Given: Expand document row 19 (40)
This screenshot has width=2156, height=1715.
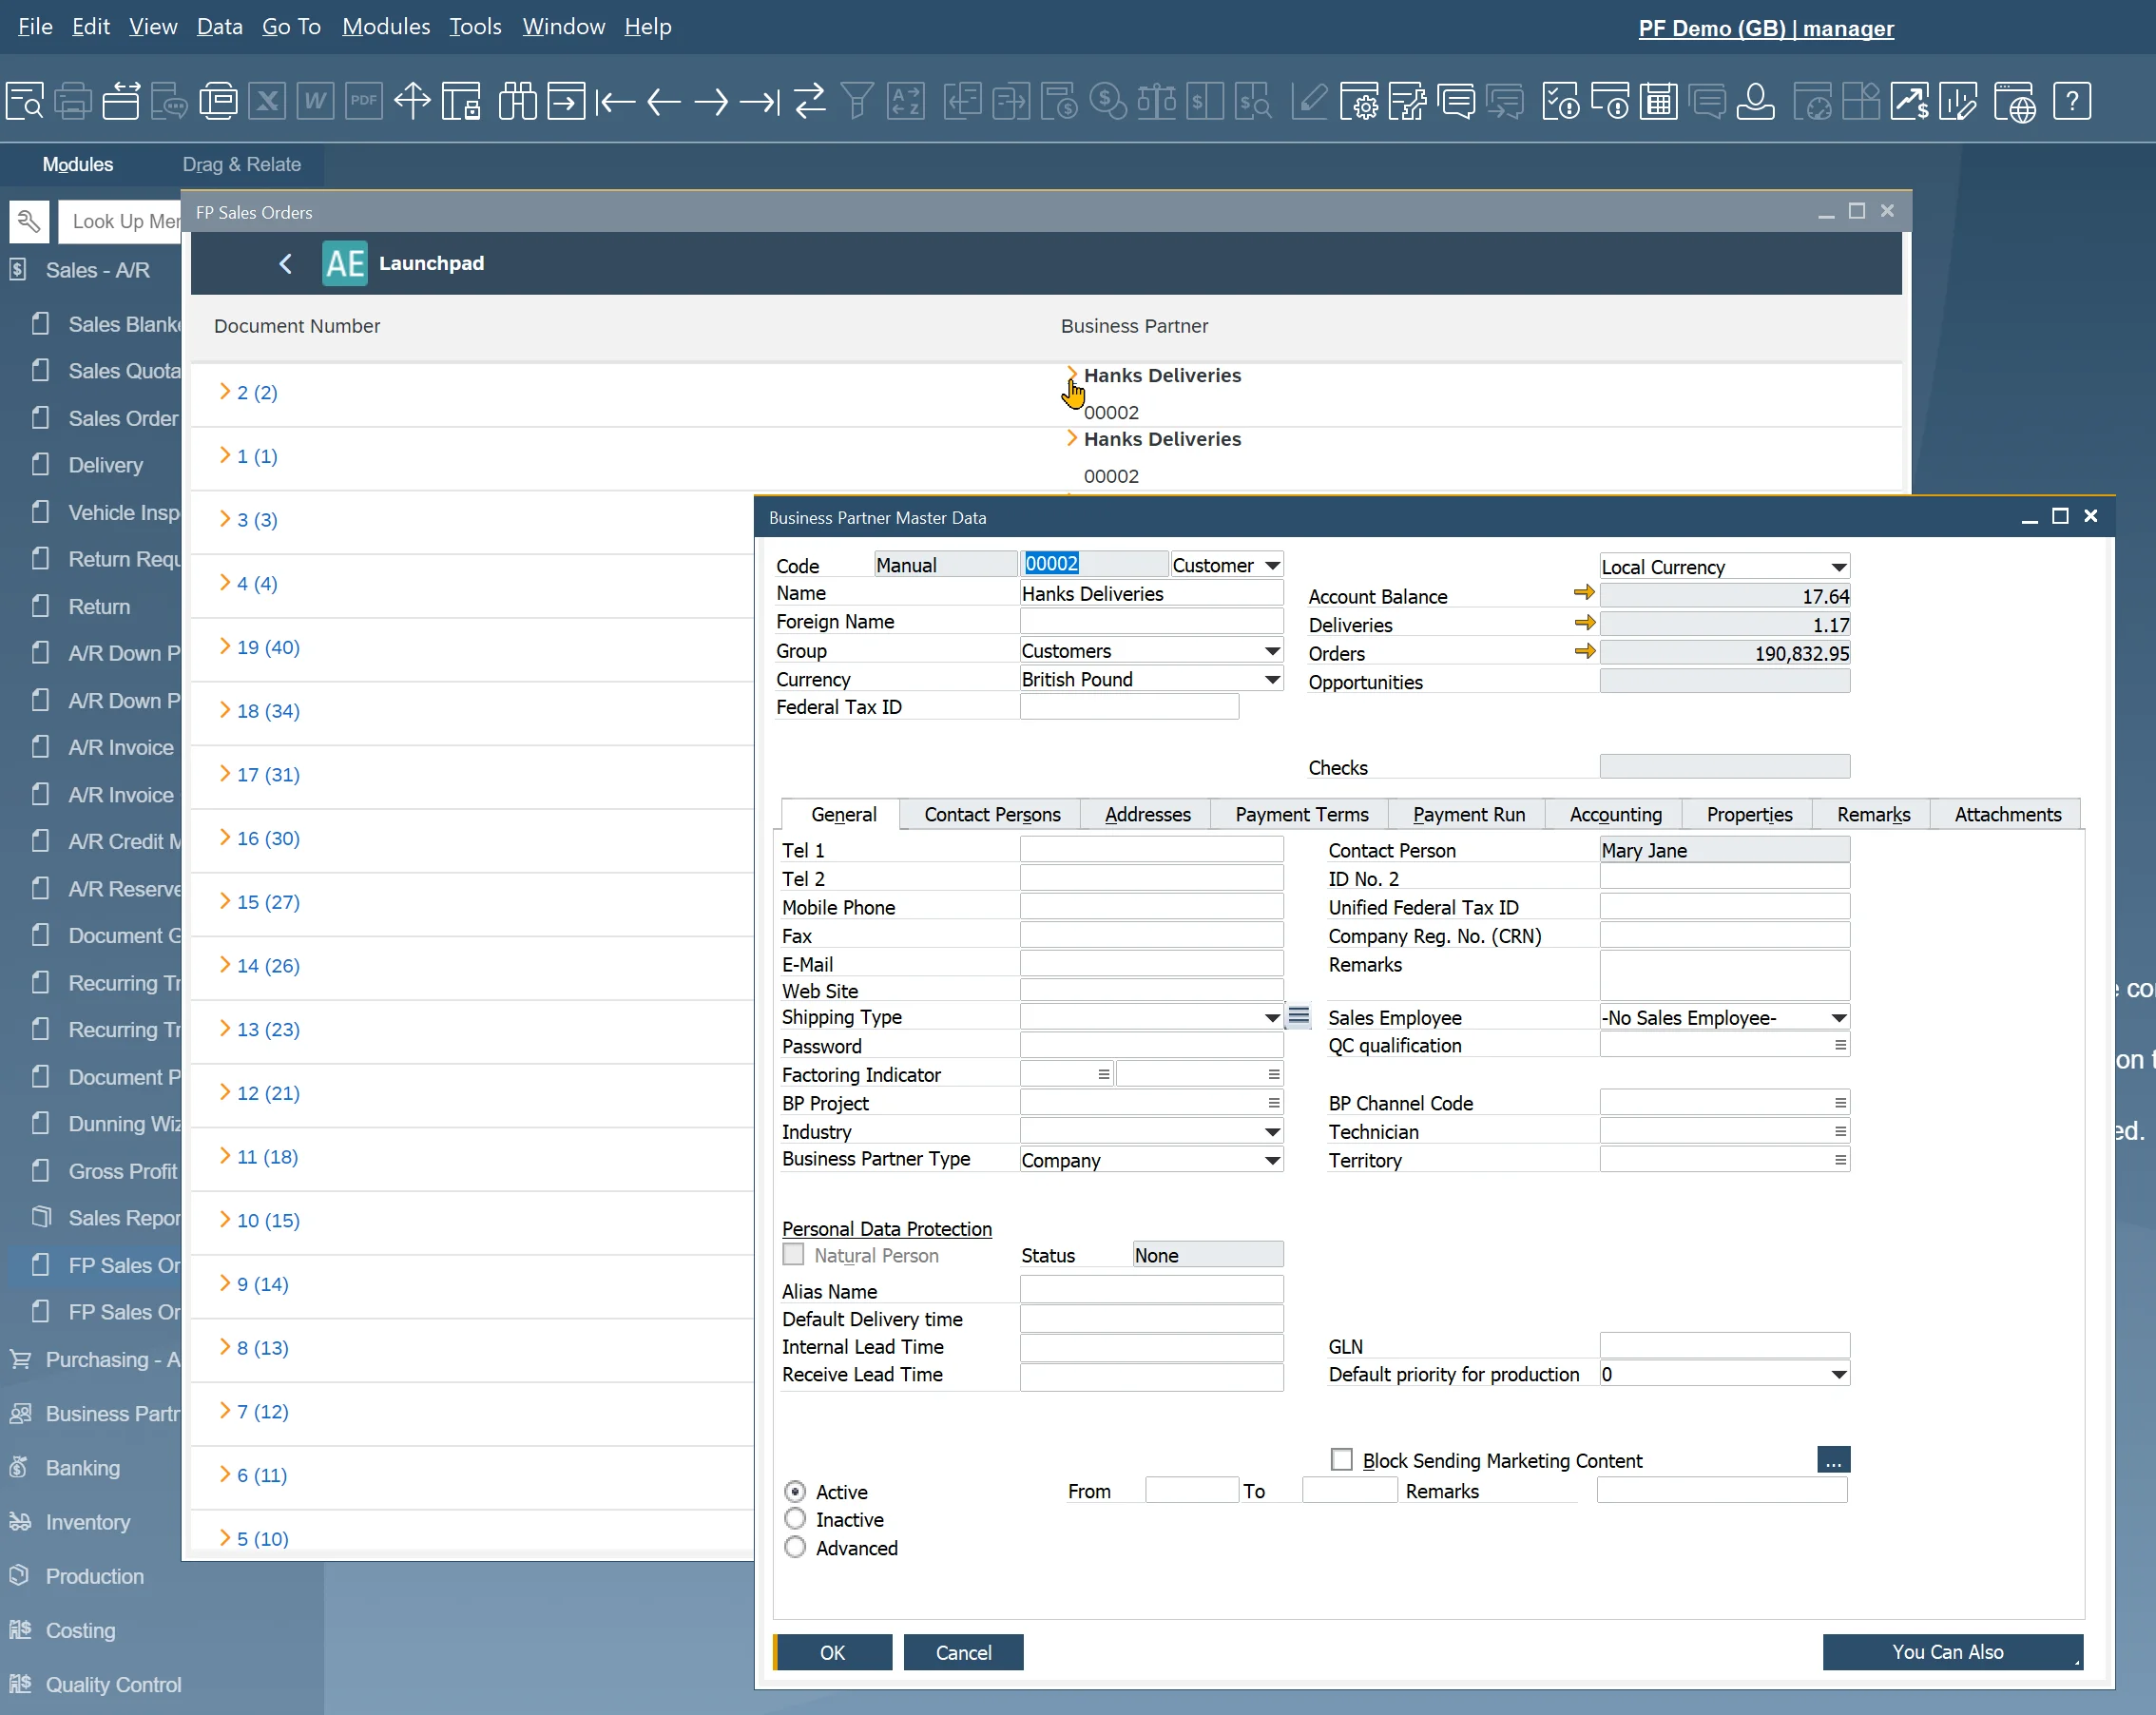Looking at the screenshot, I should point(225,647).
